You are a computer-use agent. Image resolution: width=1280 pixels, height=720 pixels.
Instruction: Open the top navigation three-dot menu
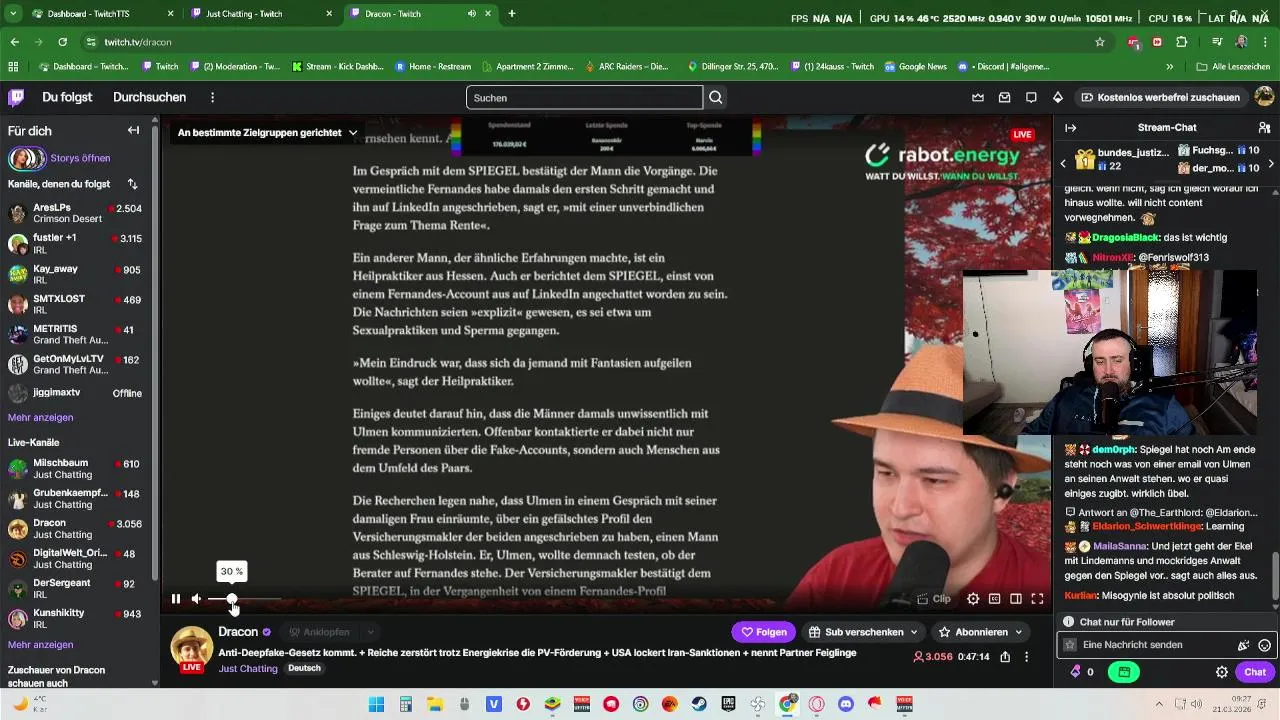click(x=212, y=97)
